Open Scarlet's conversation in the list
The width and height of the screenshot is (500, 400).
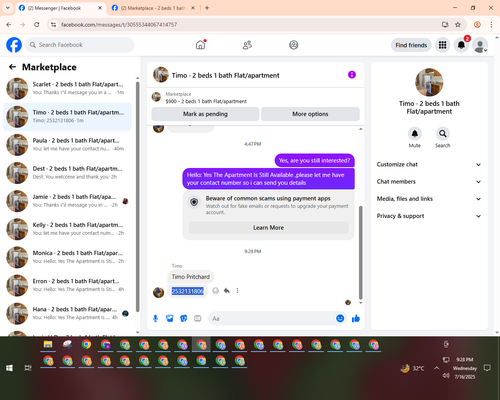[x=67, y=88]
